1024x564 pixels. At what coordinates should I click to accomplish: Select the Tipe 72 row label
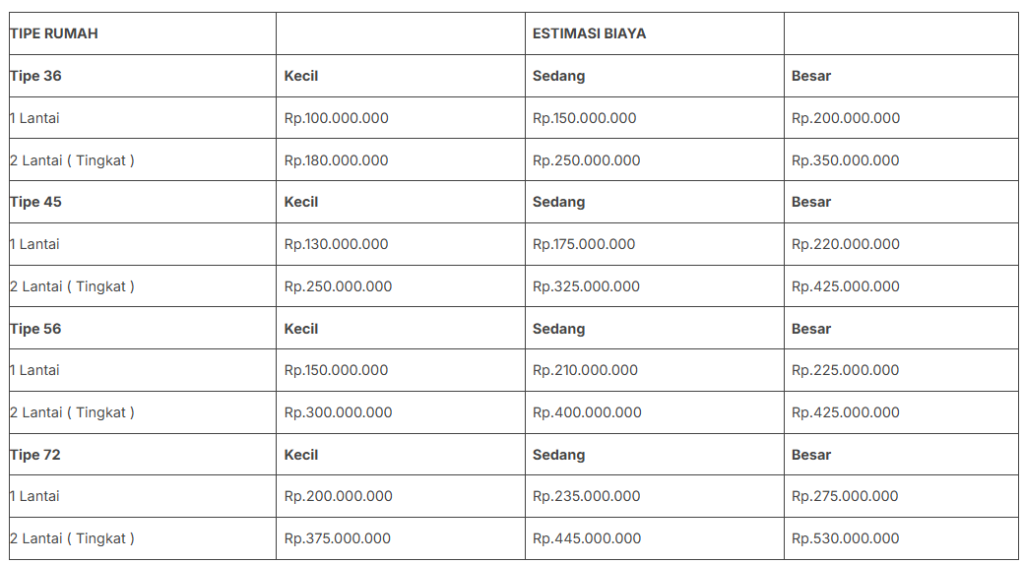point(36,454)
